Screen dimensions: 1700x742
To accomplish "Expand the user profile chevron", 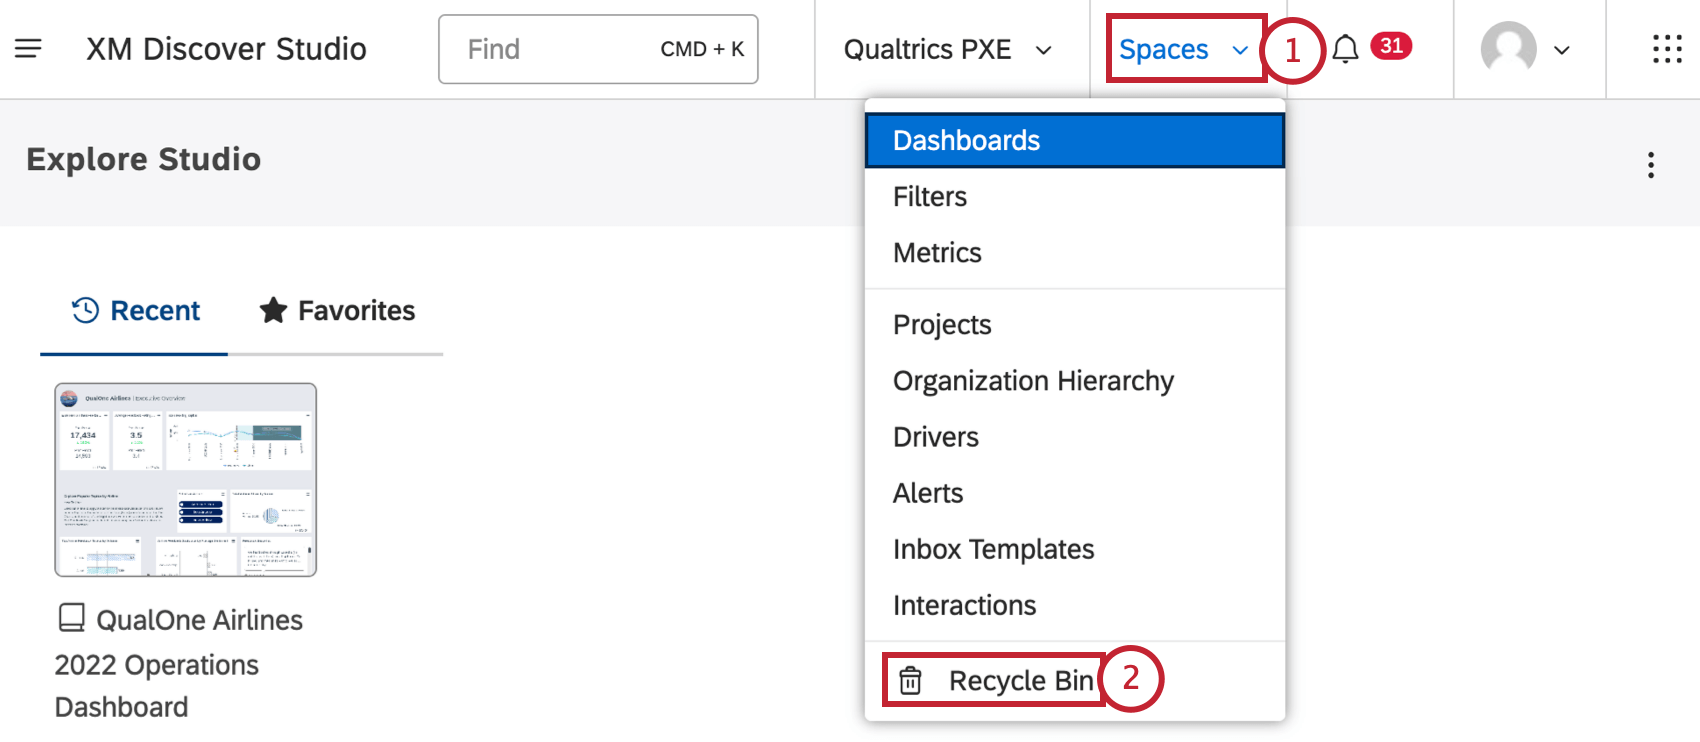I will (x=1562, y=50).
